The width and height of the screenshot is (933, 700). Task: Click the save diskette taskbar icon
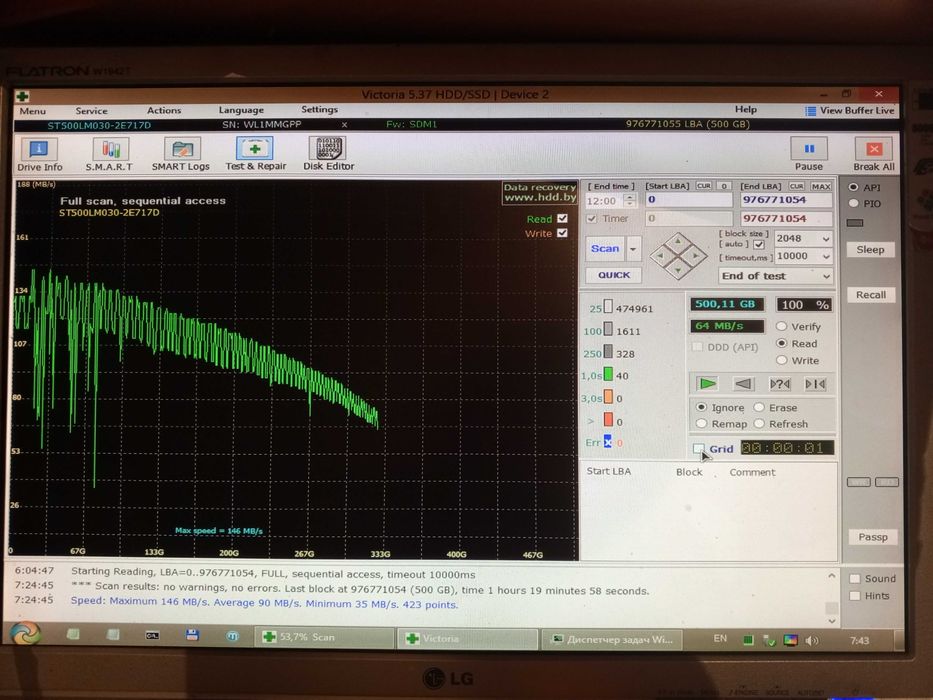point(192,635)
